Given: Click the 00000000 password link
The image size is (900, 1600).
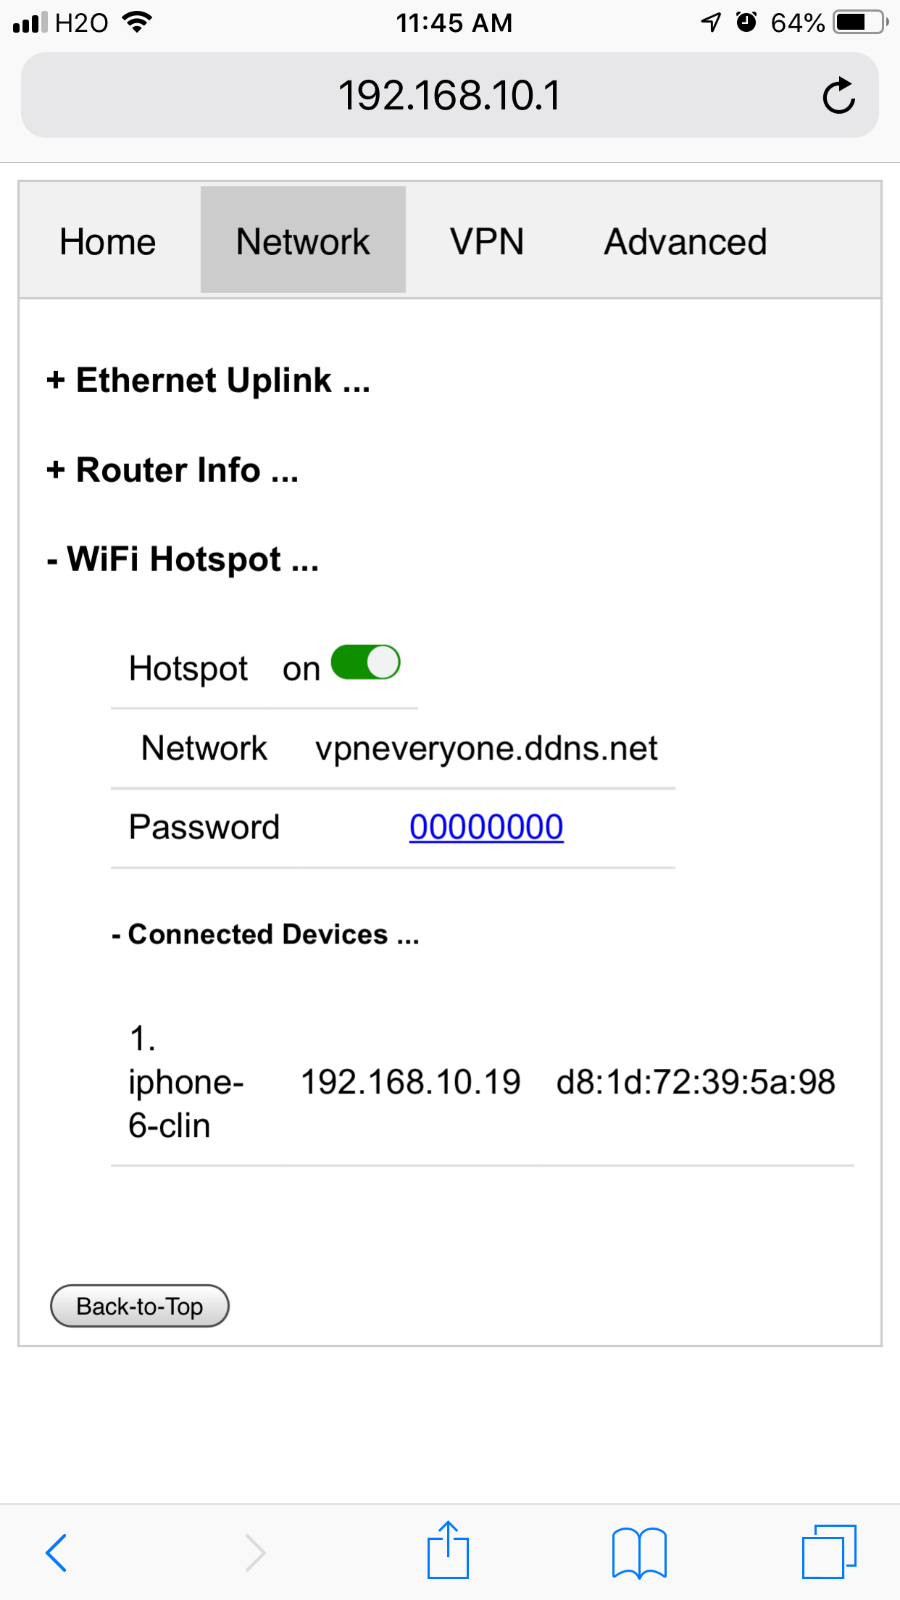Looking at the screenshot, I should (x=486, y=827).
